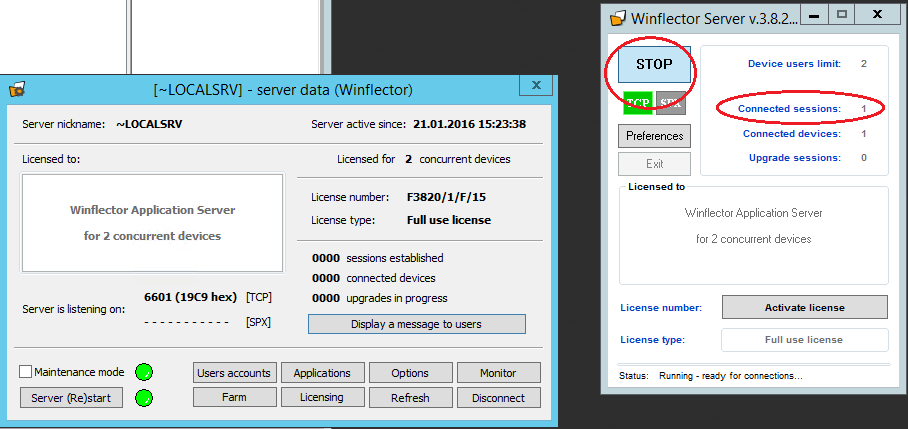Open the server Options
Image resolution: width=908 pixels, height=429 pixels.
click(410, 373)
